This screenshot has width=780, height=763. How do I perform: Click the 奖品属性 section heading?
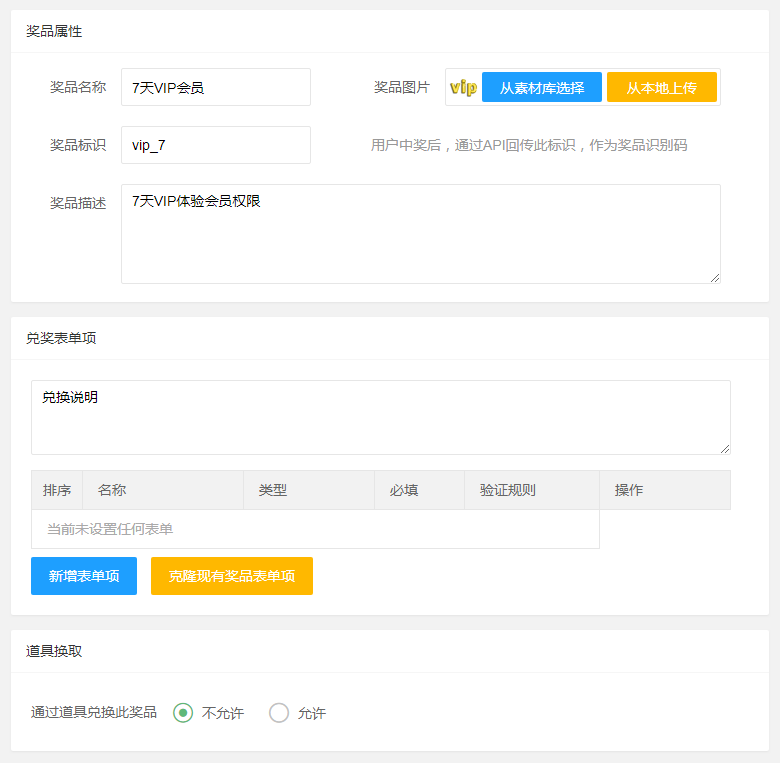pyautogui.click(x=54, y=31)
